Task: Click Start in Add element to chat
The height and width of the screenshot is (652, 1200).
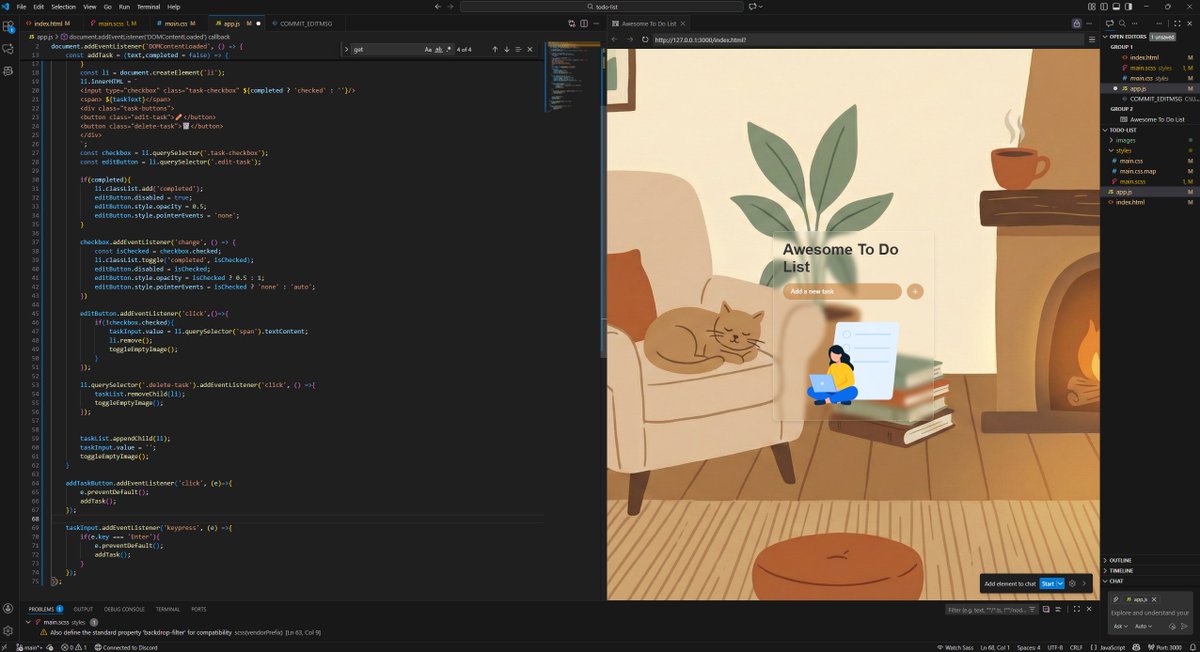Action: click(x=1047, y=584)
